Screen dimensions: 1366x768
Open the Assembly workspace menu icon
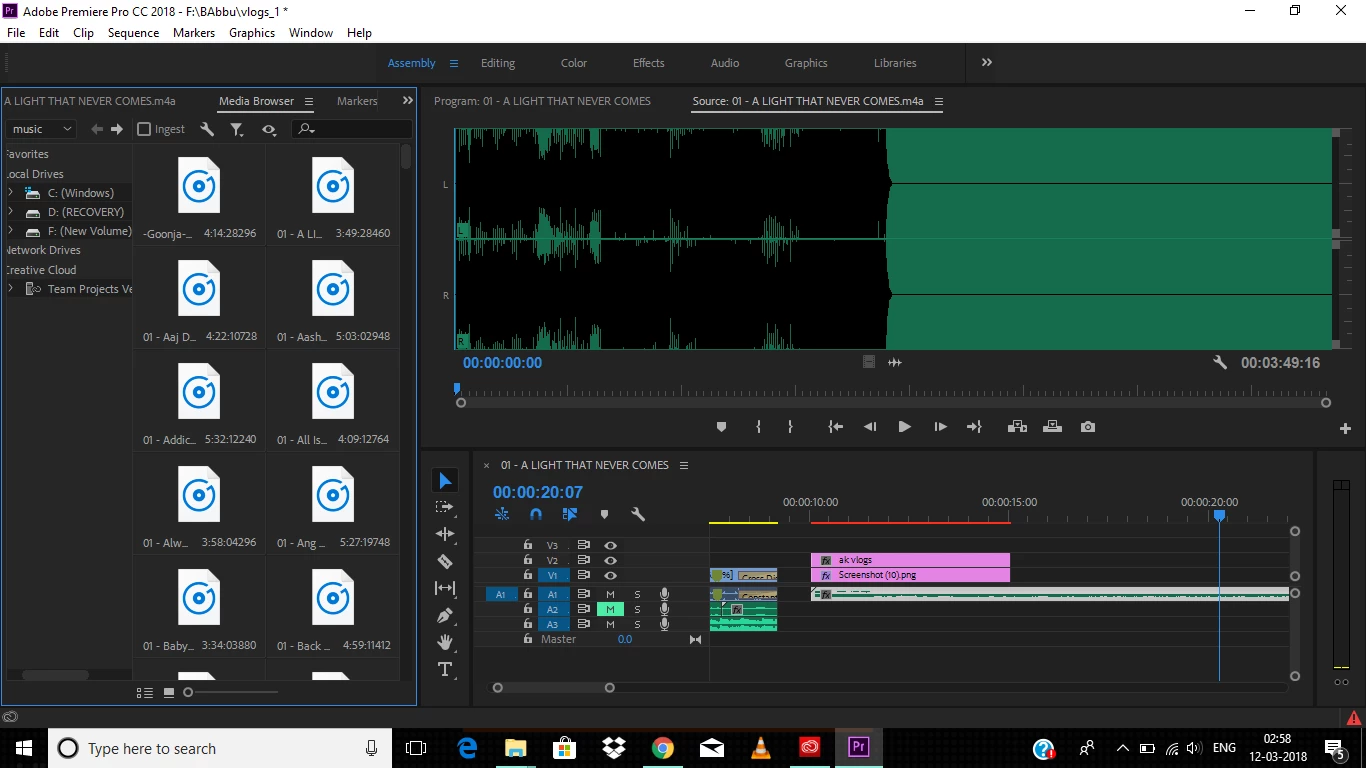click(x=453, y=63)
